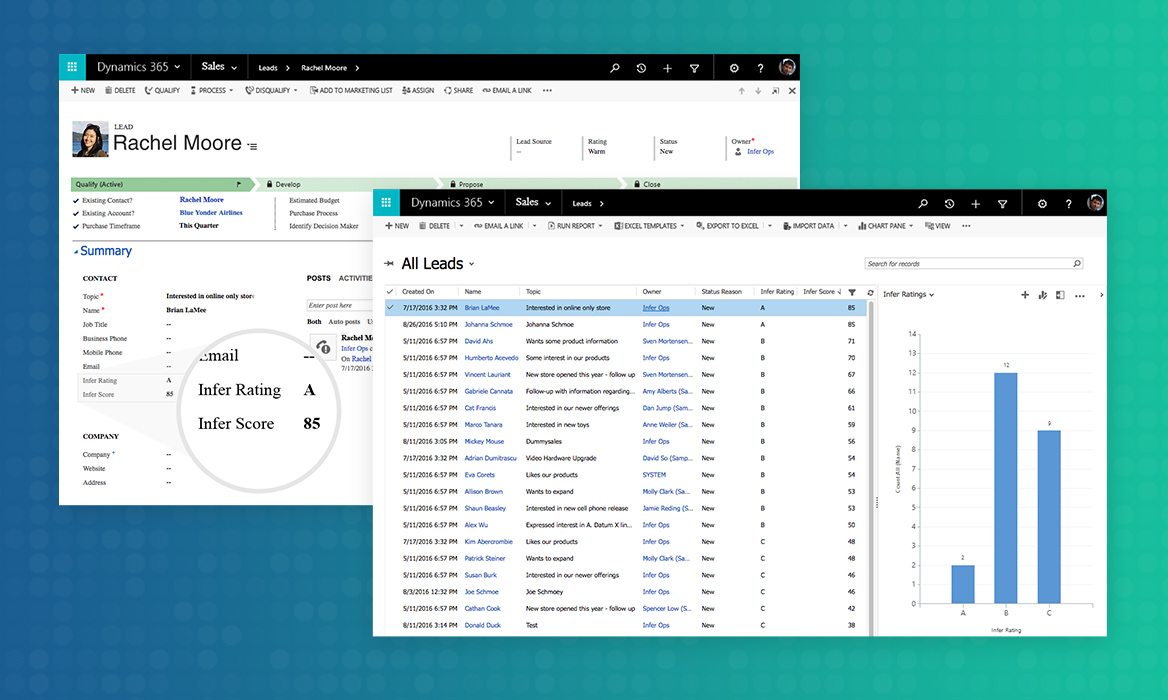The height and width of the screenshot is (700, 1168).
Task: Sort grid by Created On column
Action: [419, 292]
